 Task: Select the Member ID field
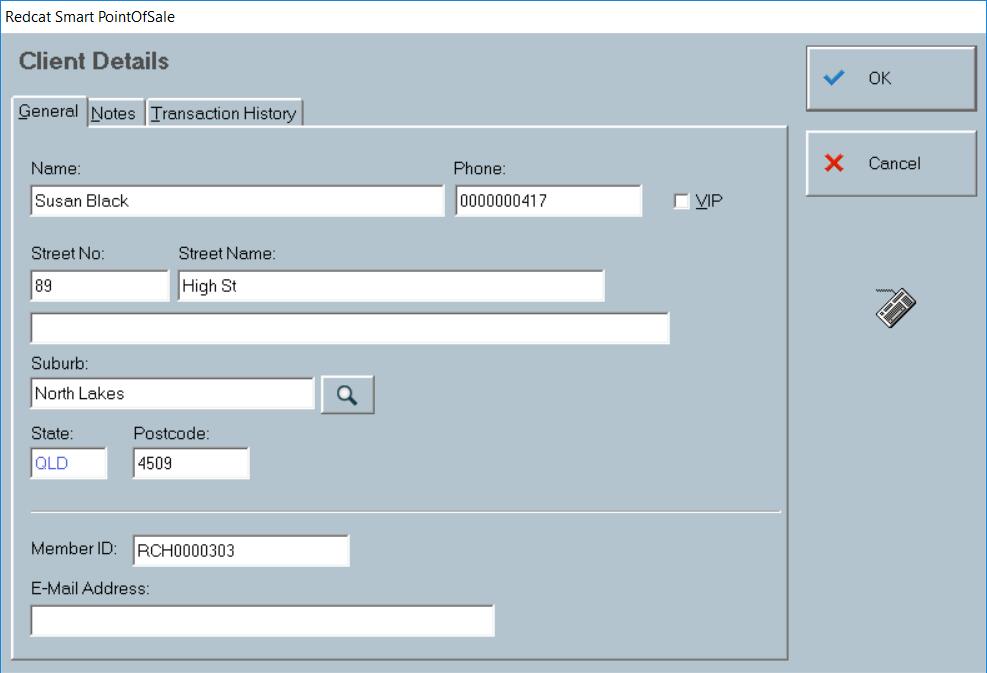(240, 549)
